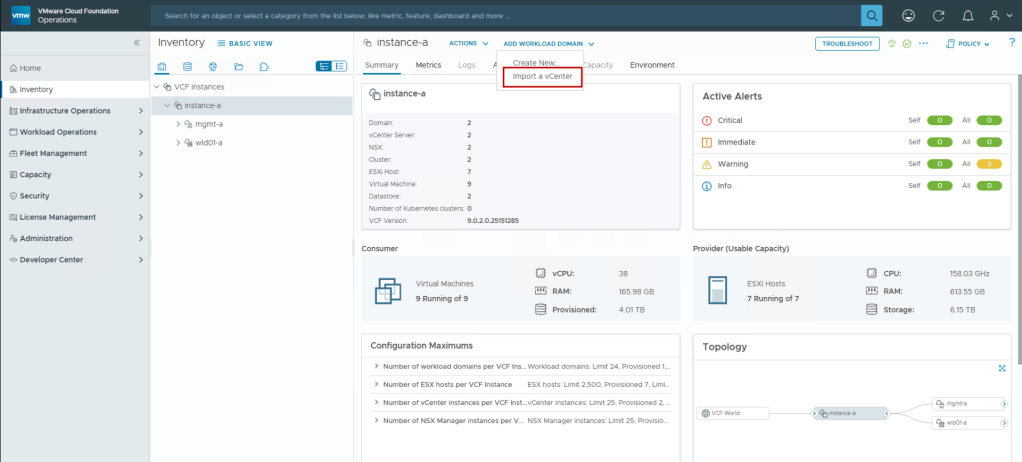Screen dimensions: 1022x462
Task: Click the Warning triangle alert icon
Action: 707,164
